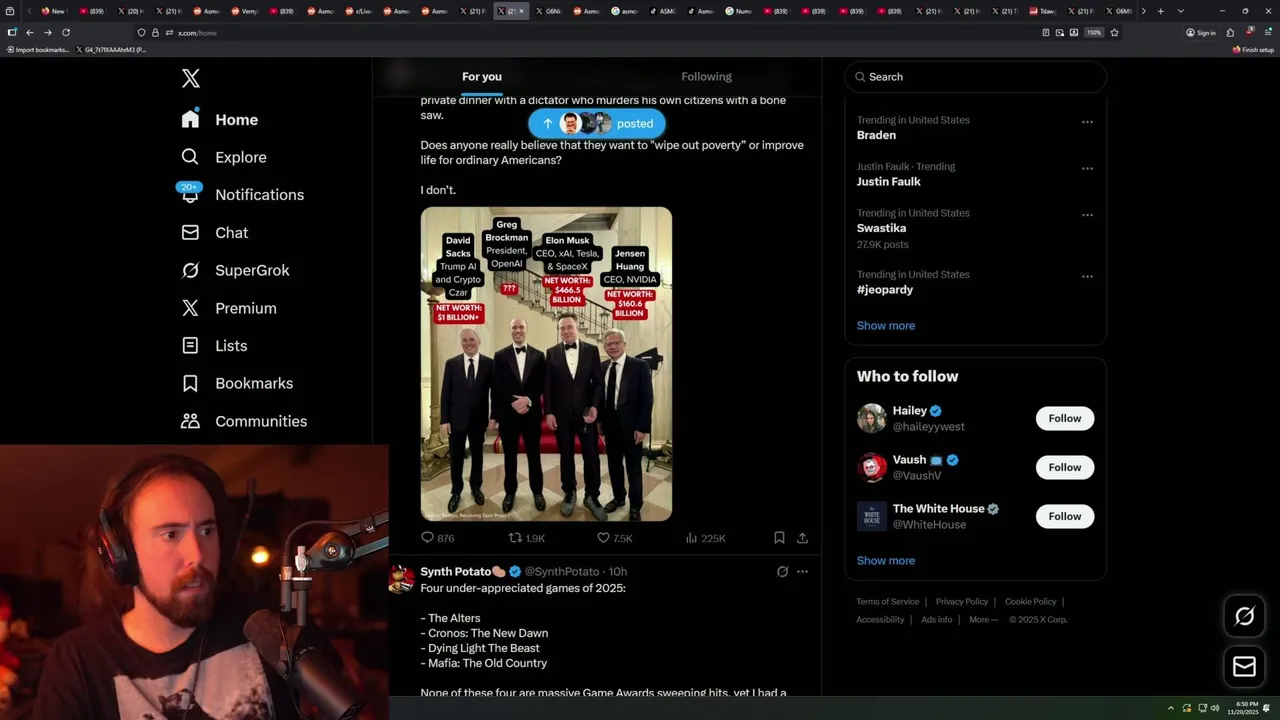Go back in the browser
This screenshot has width=1280, height=720.
(x=29, y=33)
